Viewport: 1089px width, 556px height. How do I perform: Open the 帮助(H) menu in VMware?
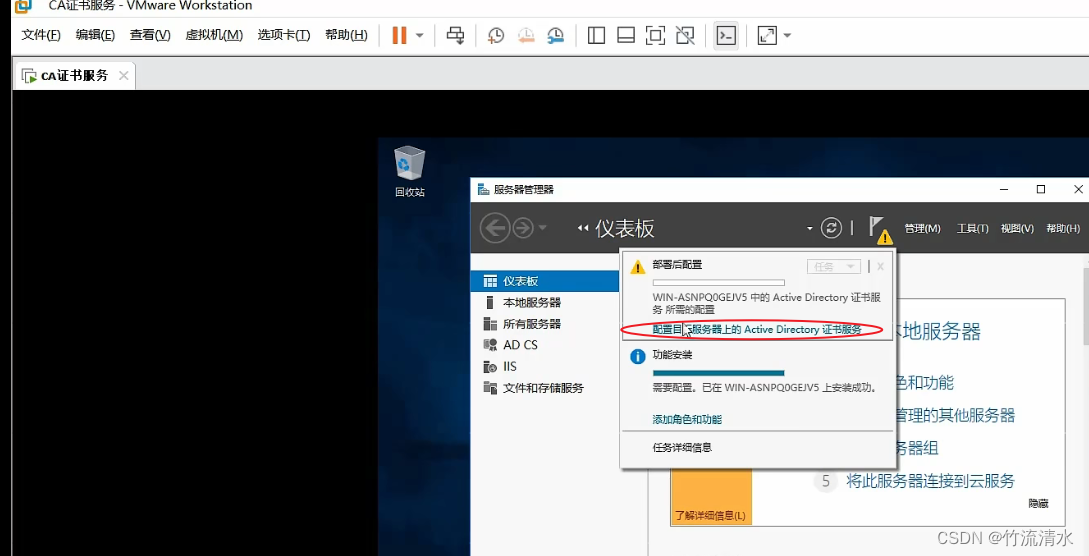346,35
